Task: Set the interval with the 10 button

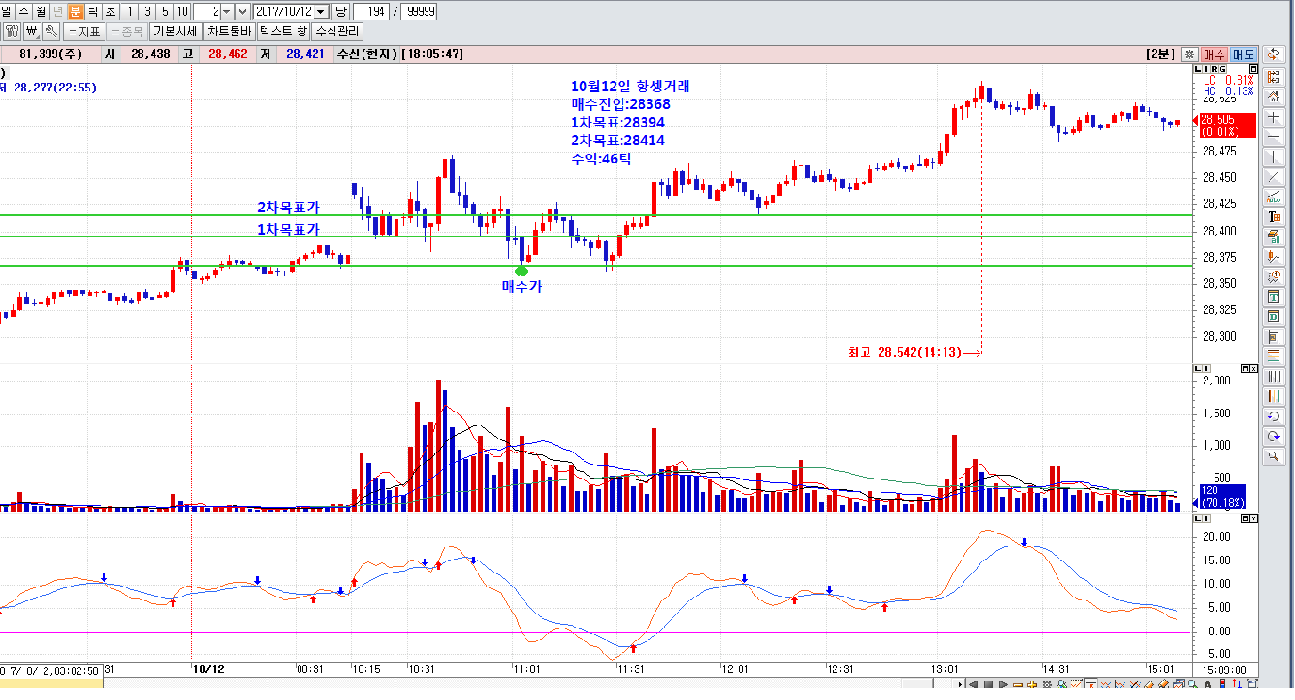Action: coord(183,11)
